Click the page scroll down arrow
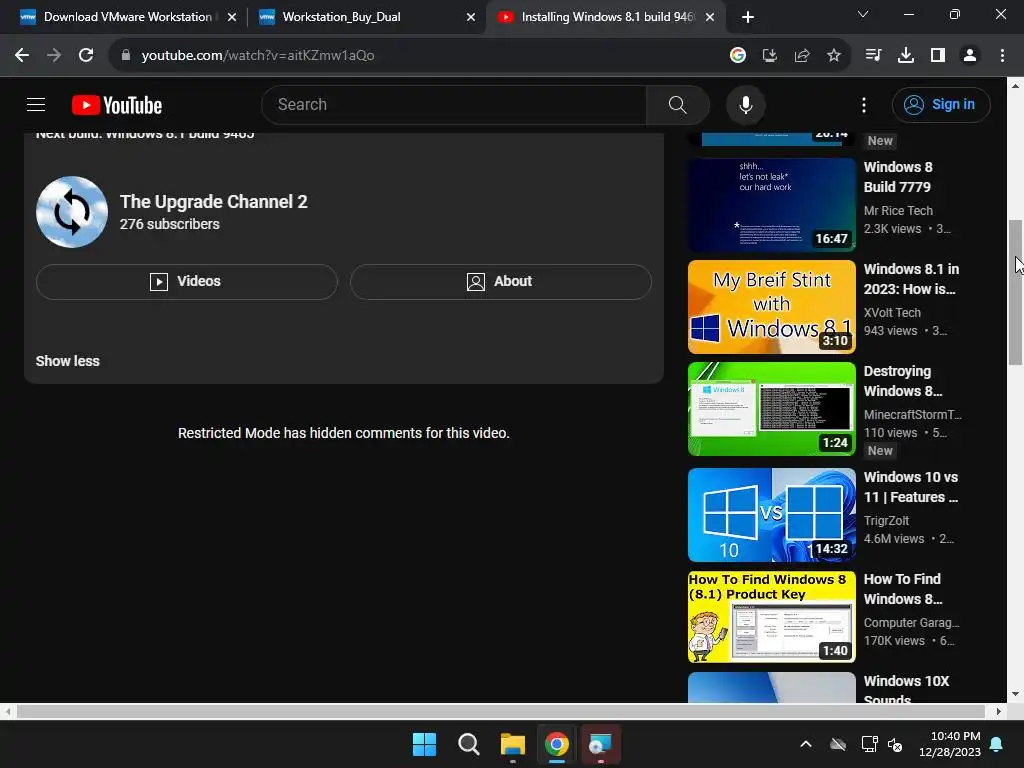Image resolution: width=1024 pixels, height=768 pixels. point(1015,694)
